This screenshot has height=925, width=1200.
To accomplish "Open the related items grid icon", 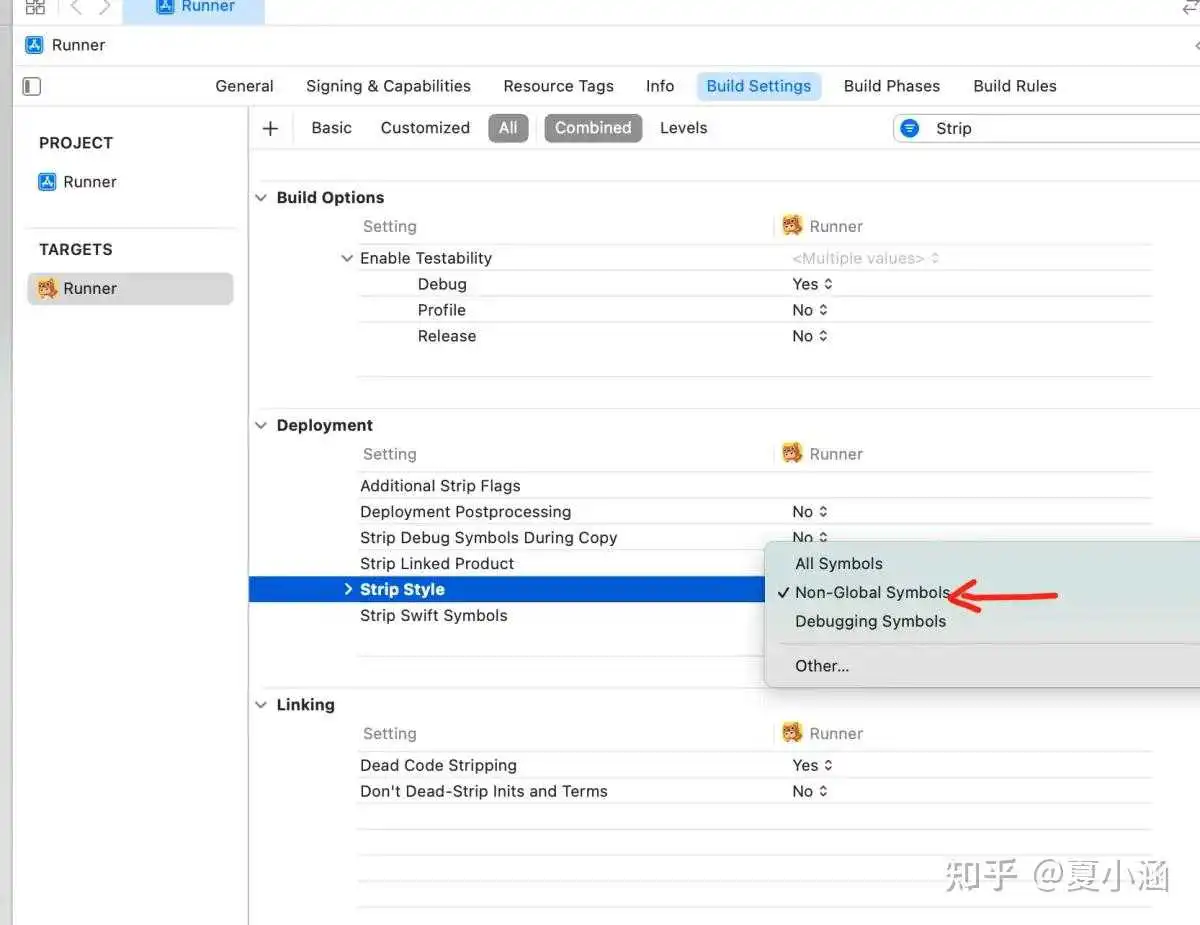I will click(35, 8).
